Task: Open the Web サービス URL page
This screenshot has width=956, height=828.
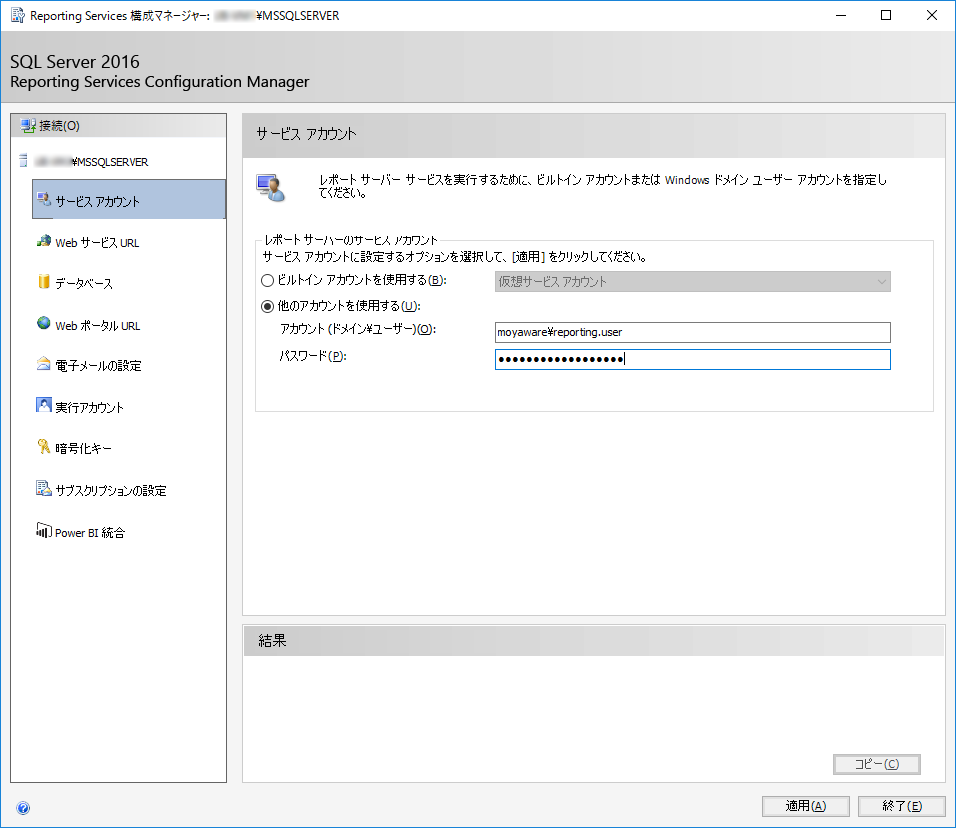Action: point(97,243)
